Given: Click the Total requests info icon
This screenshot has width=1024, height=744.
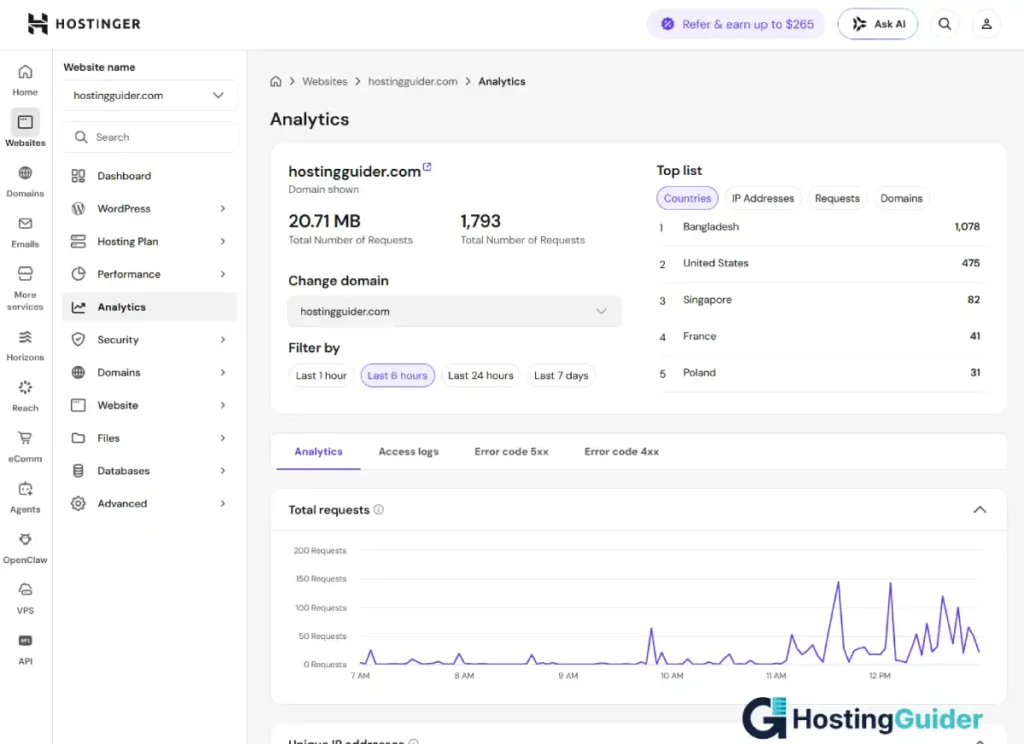Looking at the screenshot, I should 379,509.
